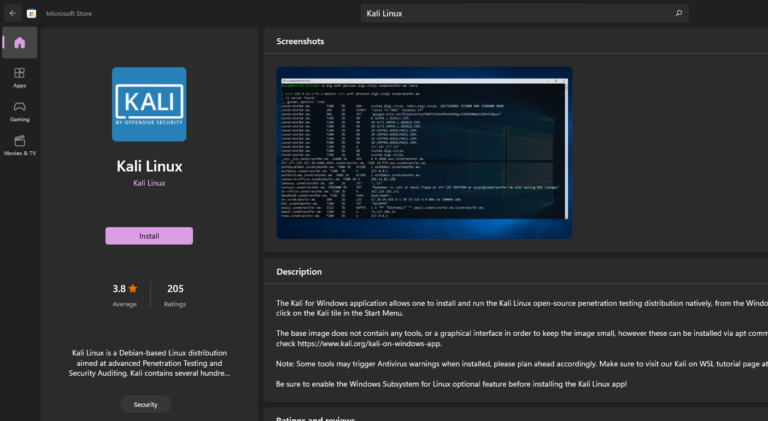Click the Microsoft Store title text

click(x=69, y=14)
